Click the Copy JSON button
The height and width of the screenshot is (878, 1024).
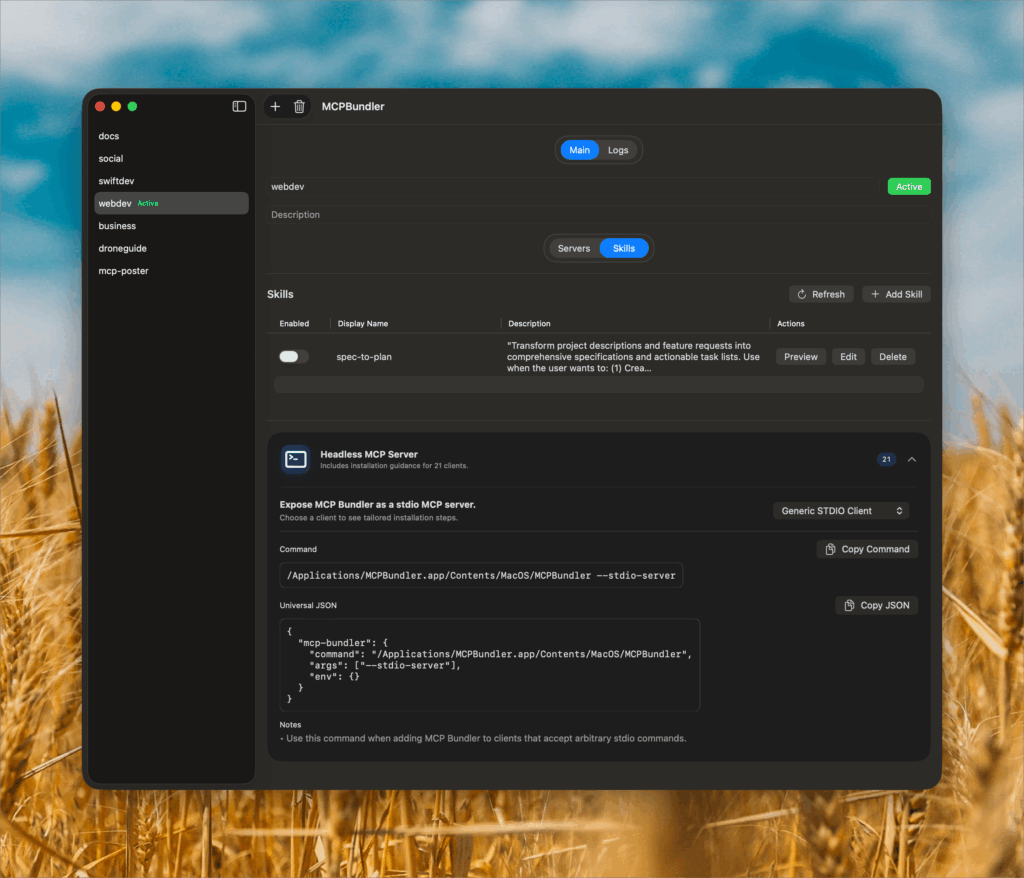[x=875, y=605]
